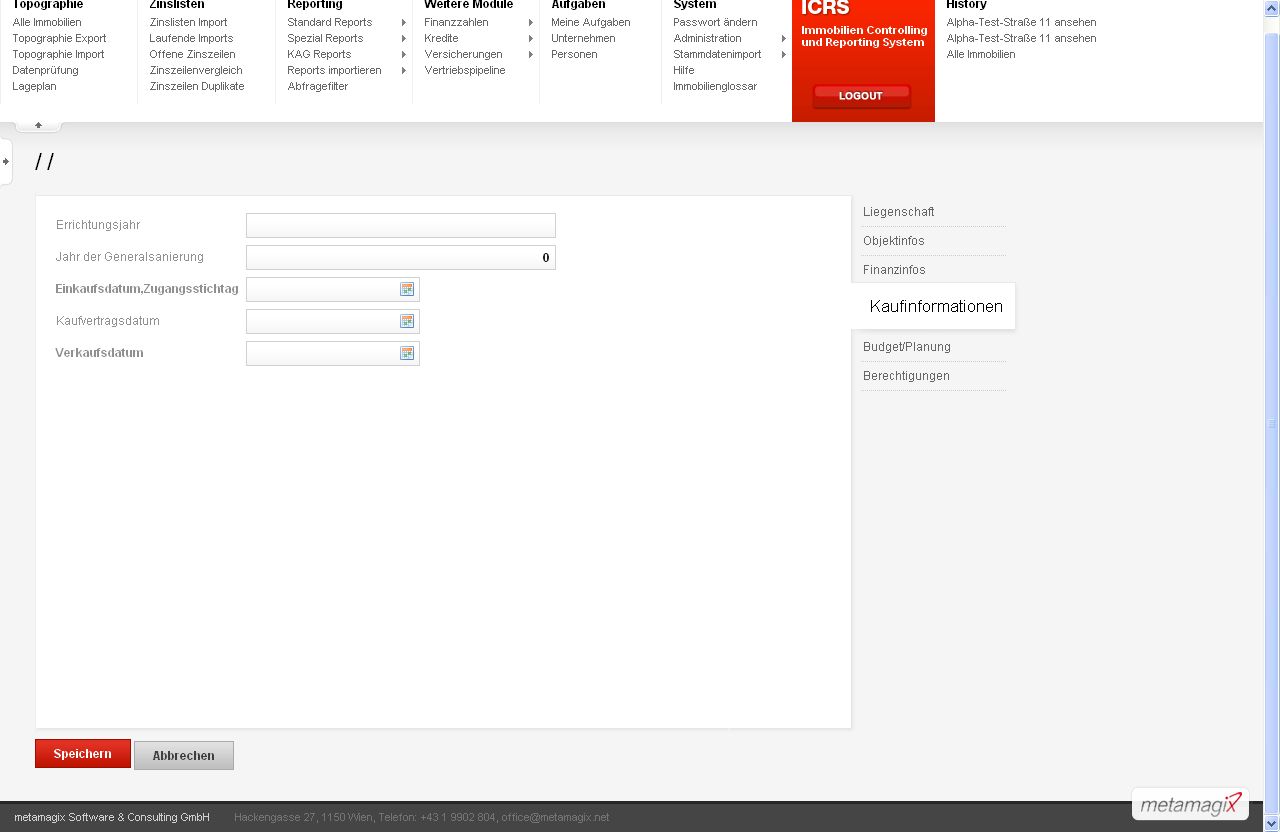Open Zinszeilenvergleich
The width and height of the screenshot is (1280, 832).
click(196, 70)
